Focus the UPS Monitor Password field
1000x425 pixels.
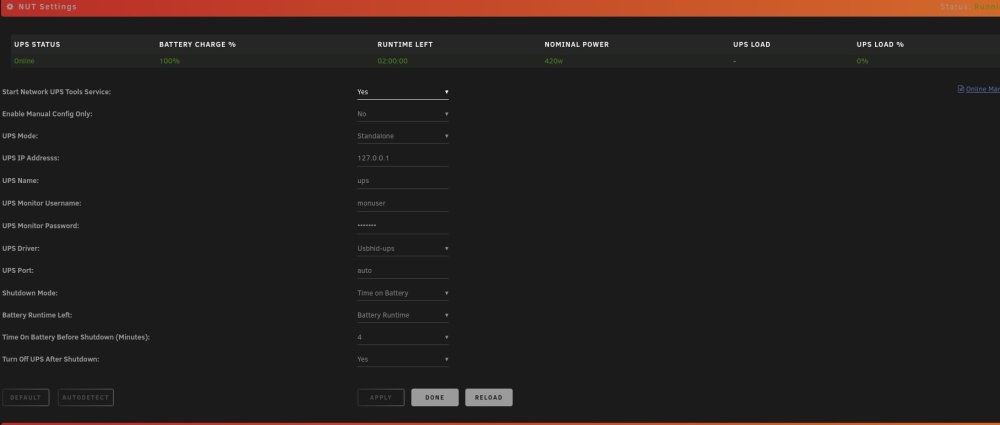tap(402, 226)
